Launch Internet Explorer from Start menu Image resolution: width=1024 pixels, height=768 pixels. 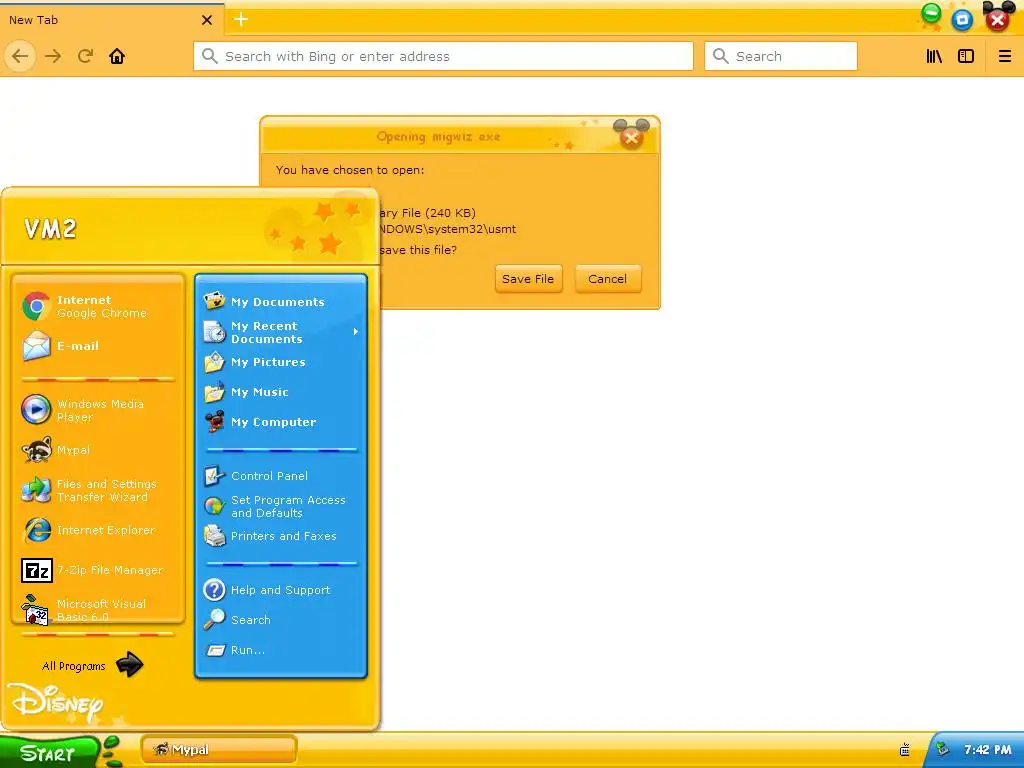[x=98, y=530]
